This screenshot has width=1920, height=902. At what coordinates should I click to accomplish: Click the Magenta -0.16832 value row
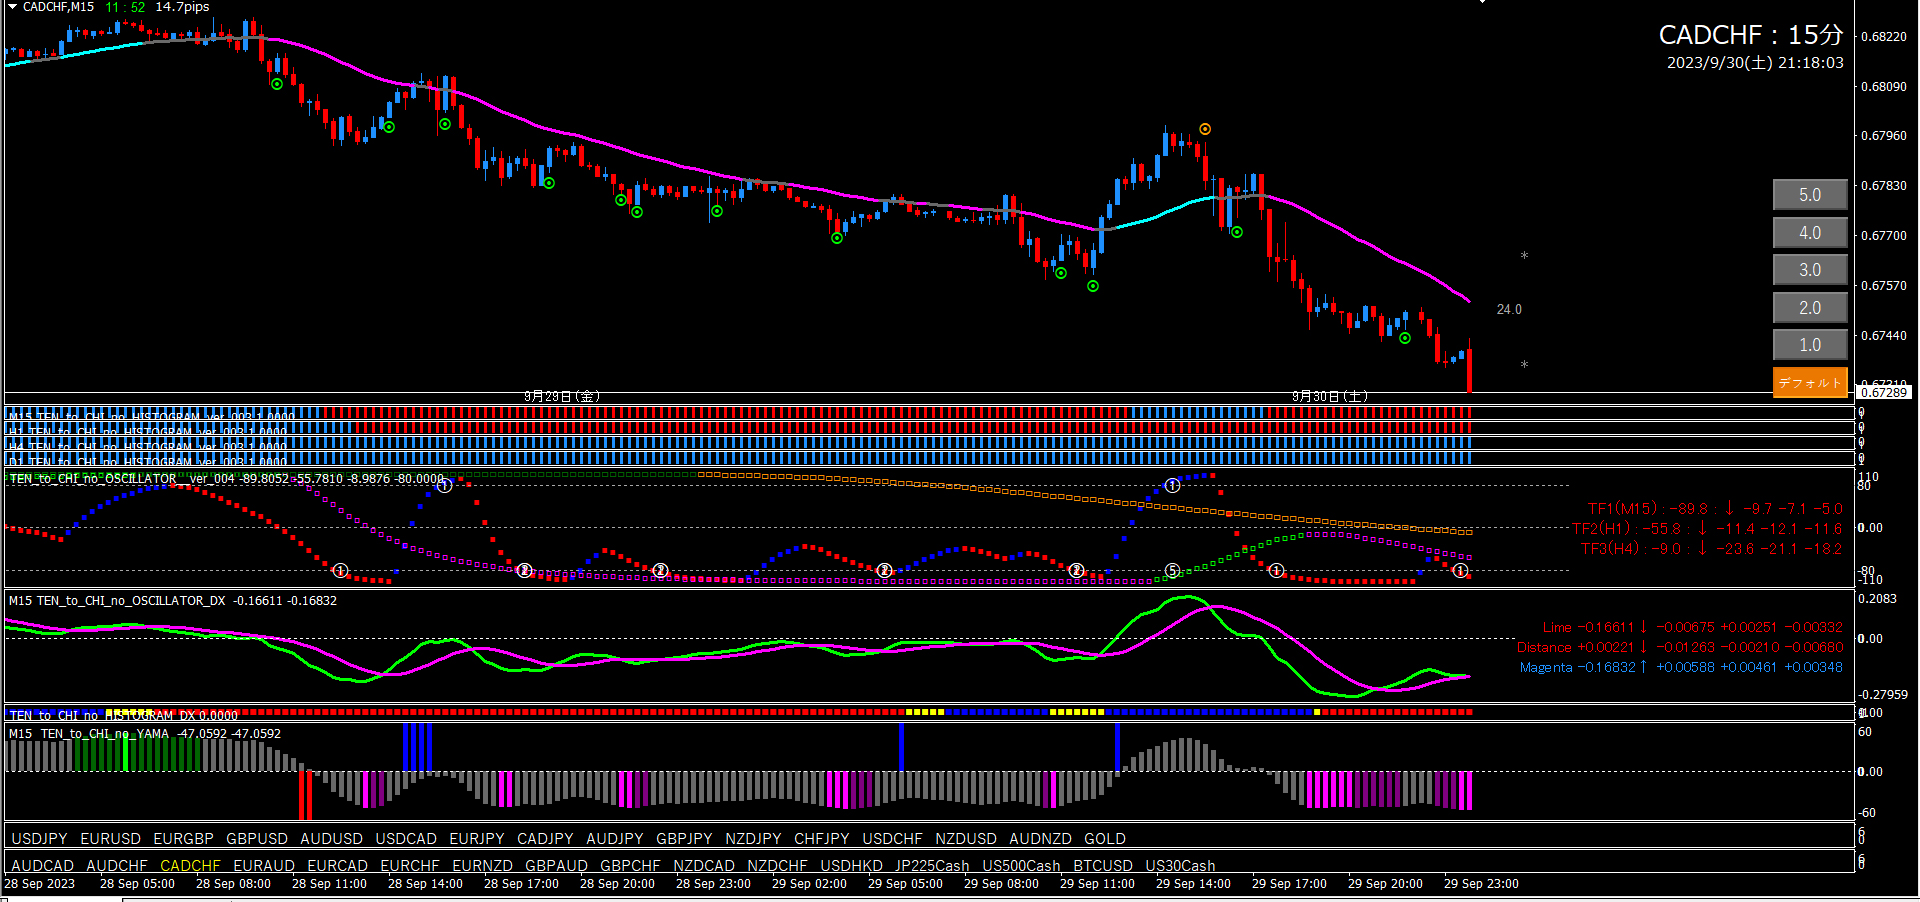[1681, 667]
